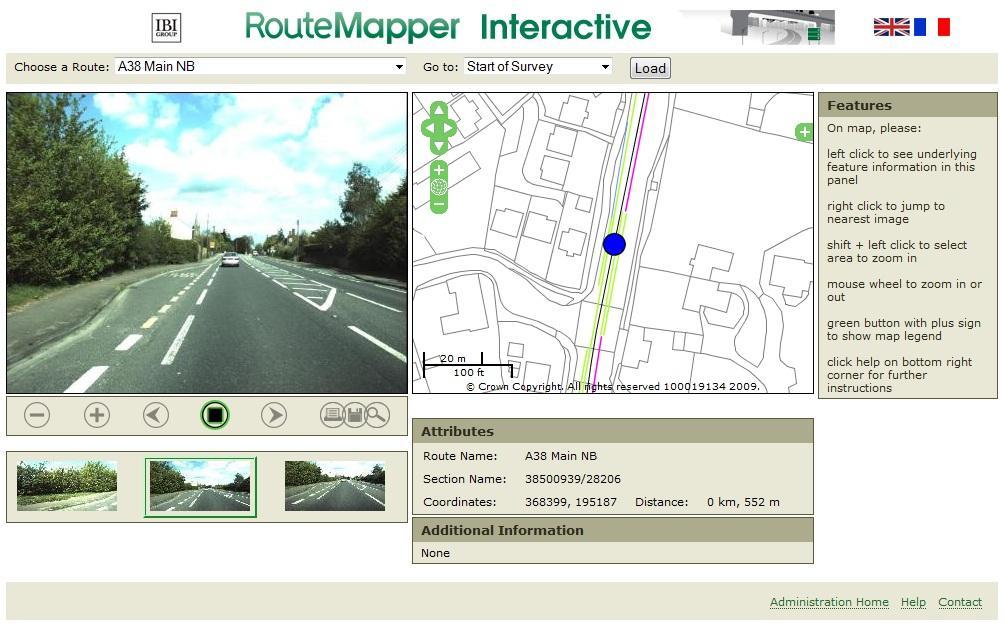The width and height of the screenshot is (1005, 626).
Task: Click the Crown Copyright notice on map
Action: click(x=612, y=386)
